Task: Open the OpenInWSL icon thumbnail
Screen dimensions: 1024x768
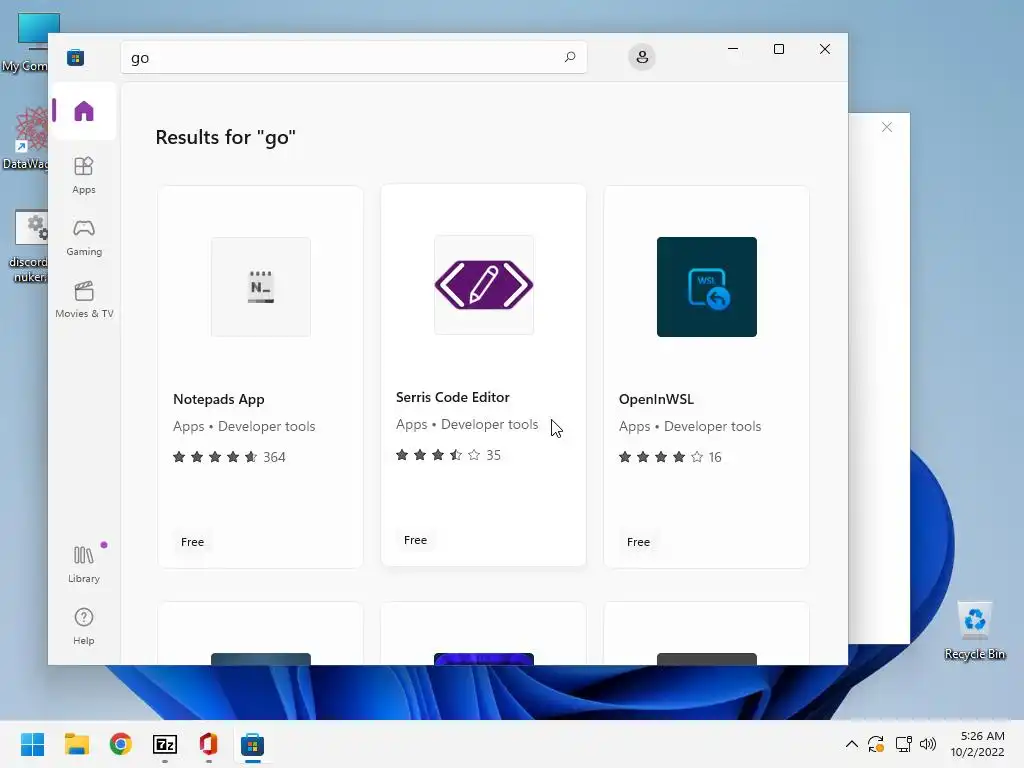Action: click(x=707, y=287)
